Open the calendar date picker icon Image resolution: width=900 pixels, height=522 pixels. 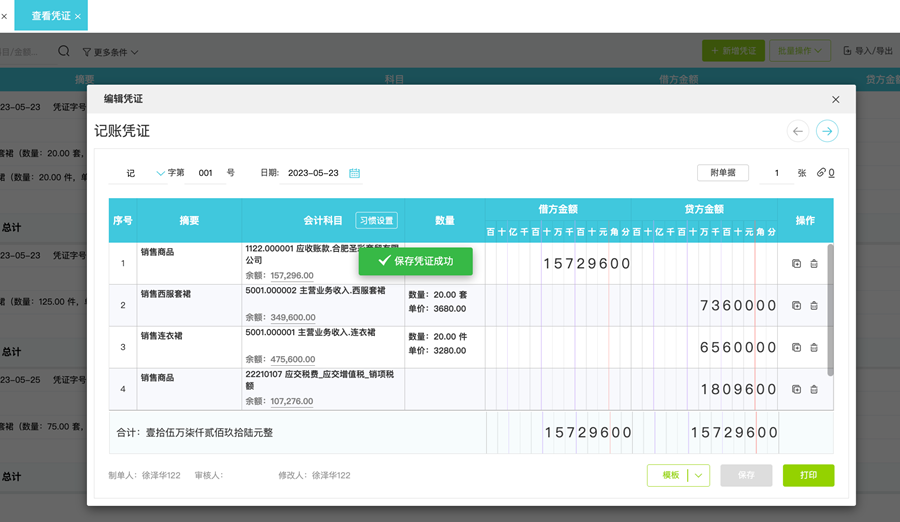point(355,173)
